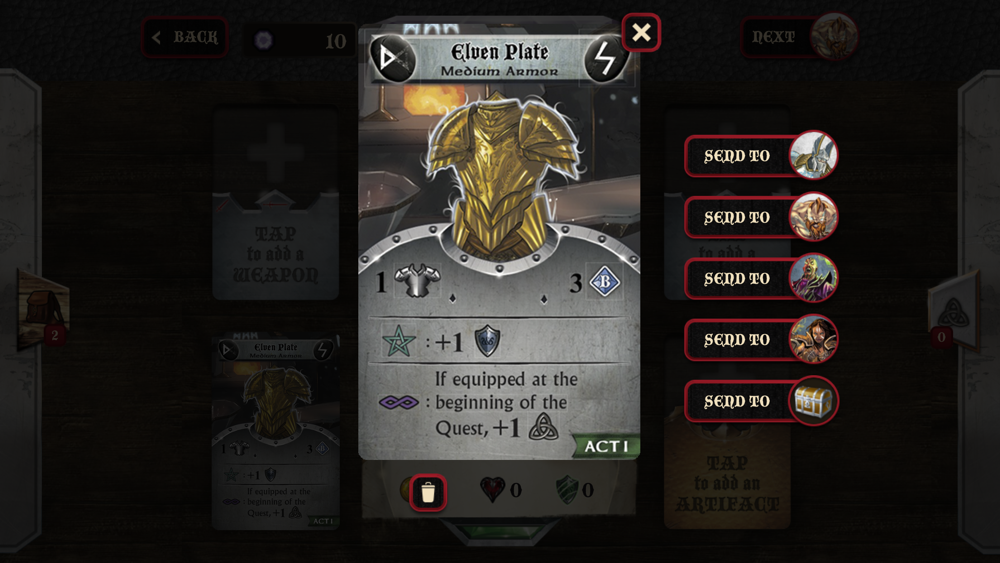Send card to the purple-robed mage hero

point(761,279)
